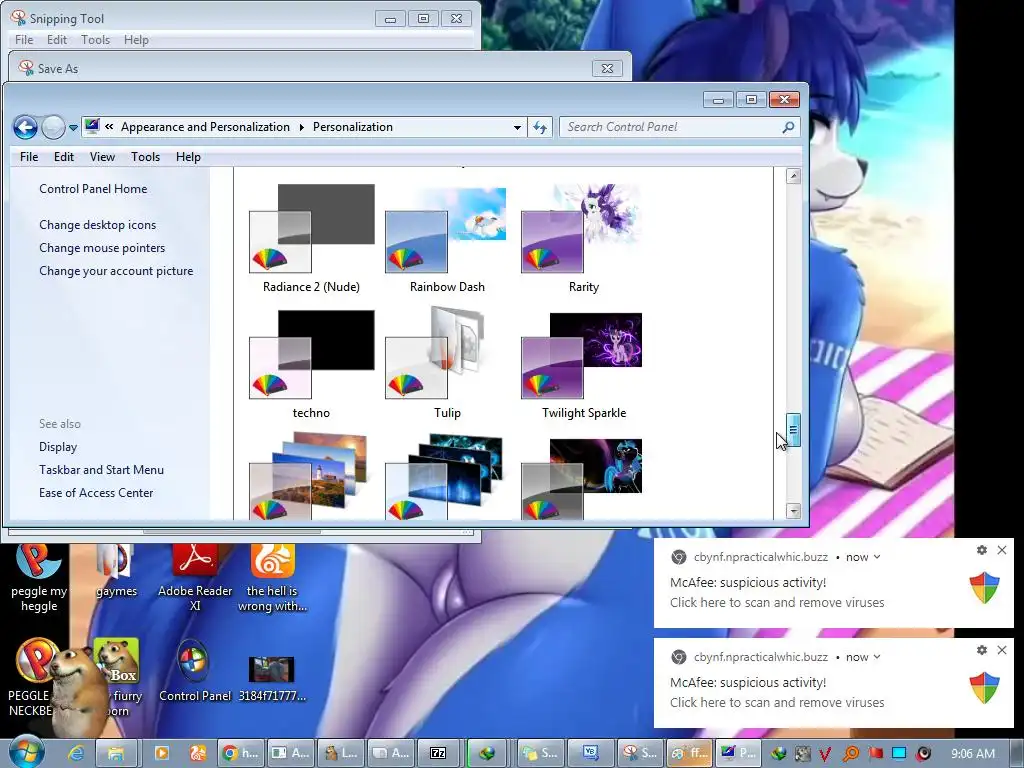Click the vertical scrollbar thumb
1024x768 pixels.
(793, 430)
